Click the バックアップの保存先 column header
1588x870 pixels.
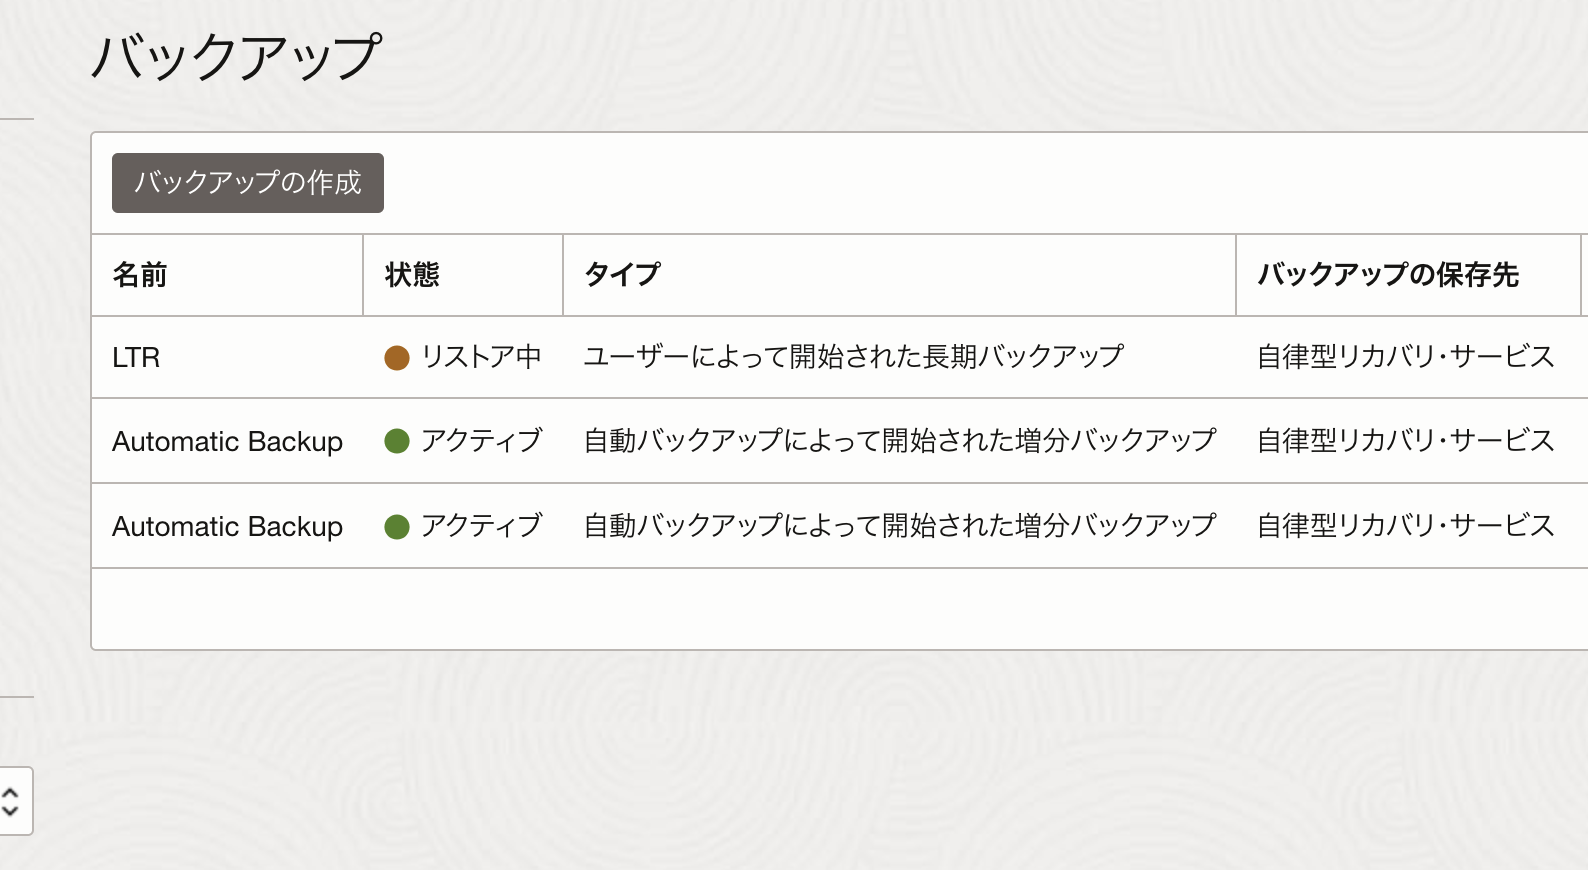[x=1387, y=275]
